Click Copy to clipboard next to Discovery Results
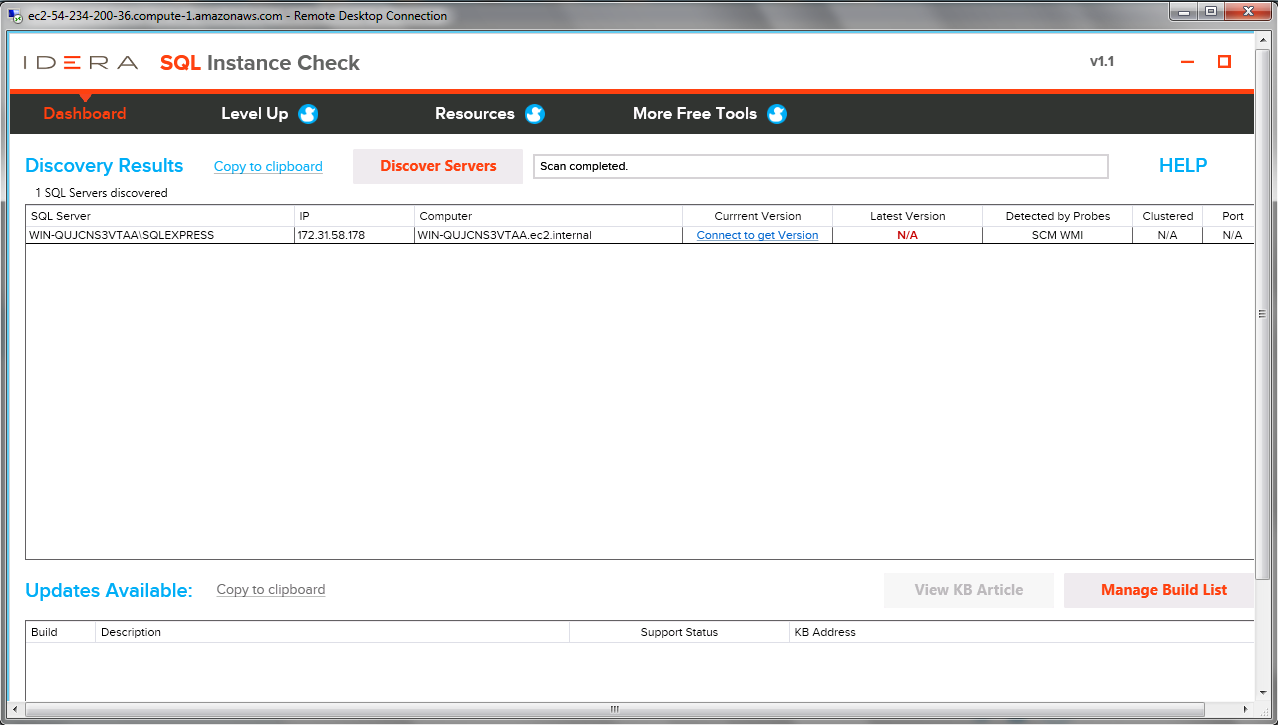Viewport: 1278px width, 725px height. pos(268,167)
